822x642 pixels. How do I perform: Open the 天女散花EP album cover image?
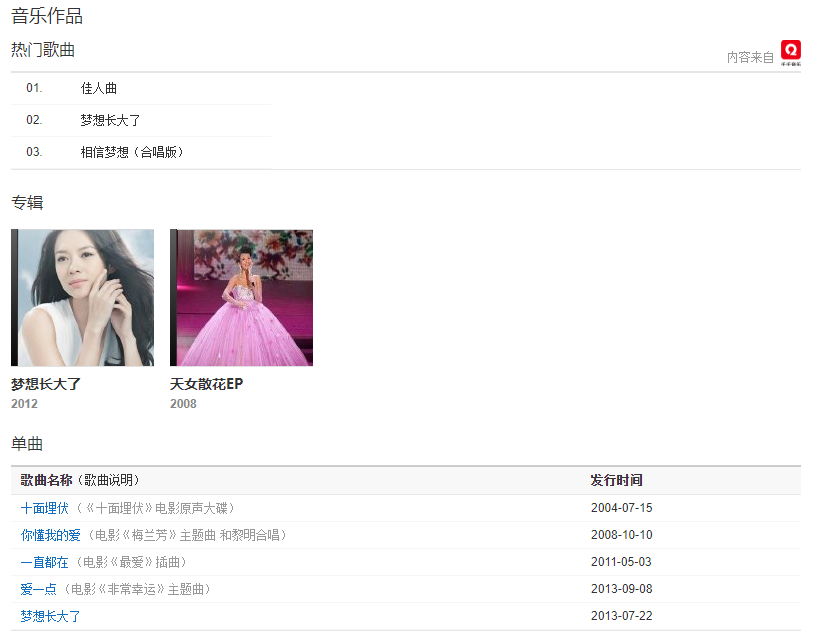241,297
